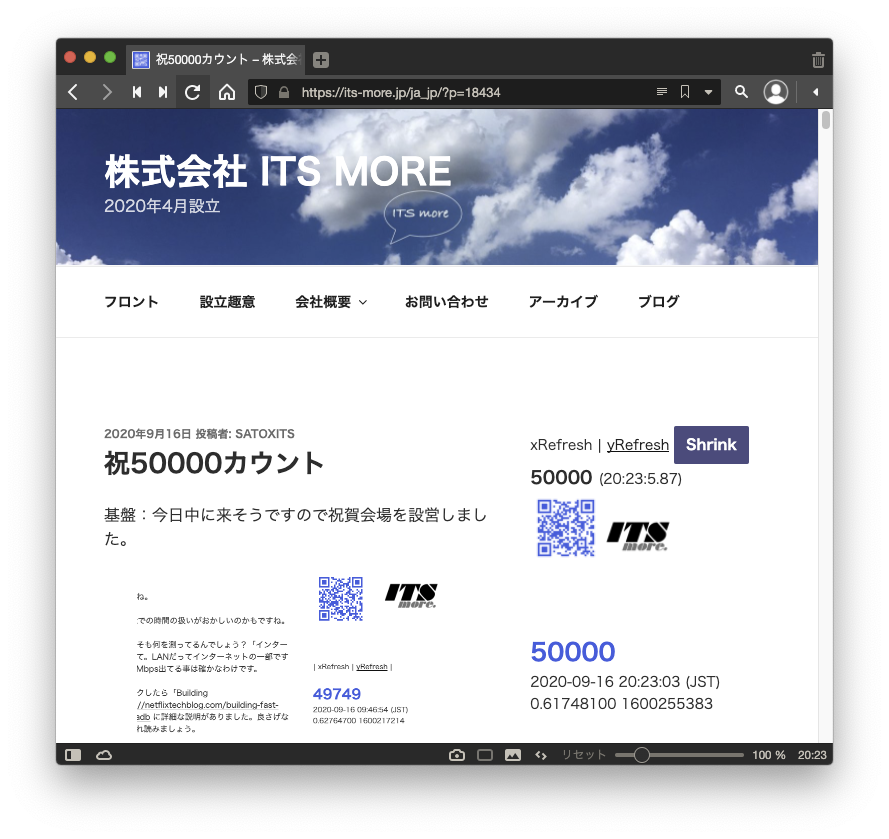
Task: Expand the hidden extensions arrow
Action: [x=815, y=92]
